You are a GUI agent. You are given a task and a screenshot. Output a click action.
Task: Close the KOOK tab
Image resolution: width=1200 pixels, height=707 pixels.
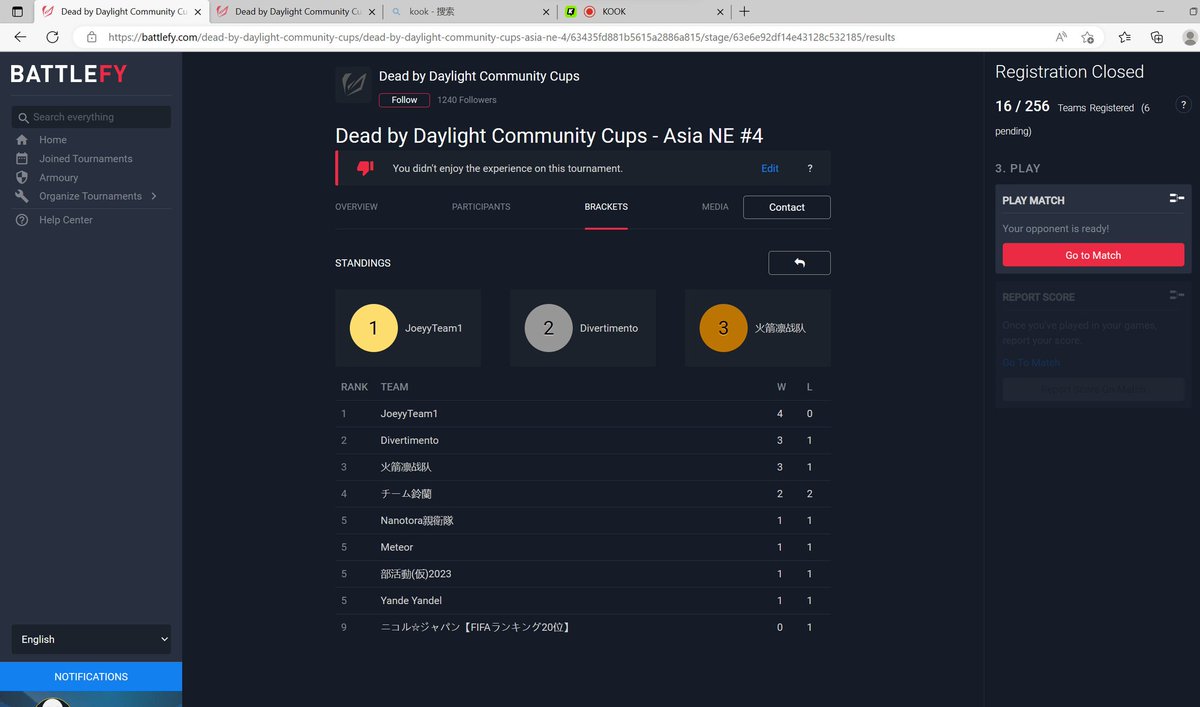[718, 12]
